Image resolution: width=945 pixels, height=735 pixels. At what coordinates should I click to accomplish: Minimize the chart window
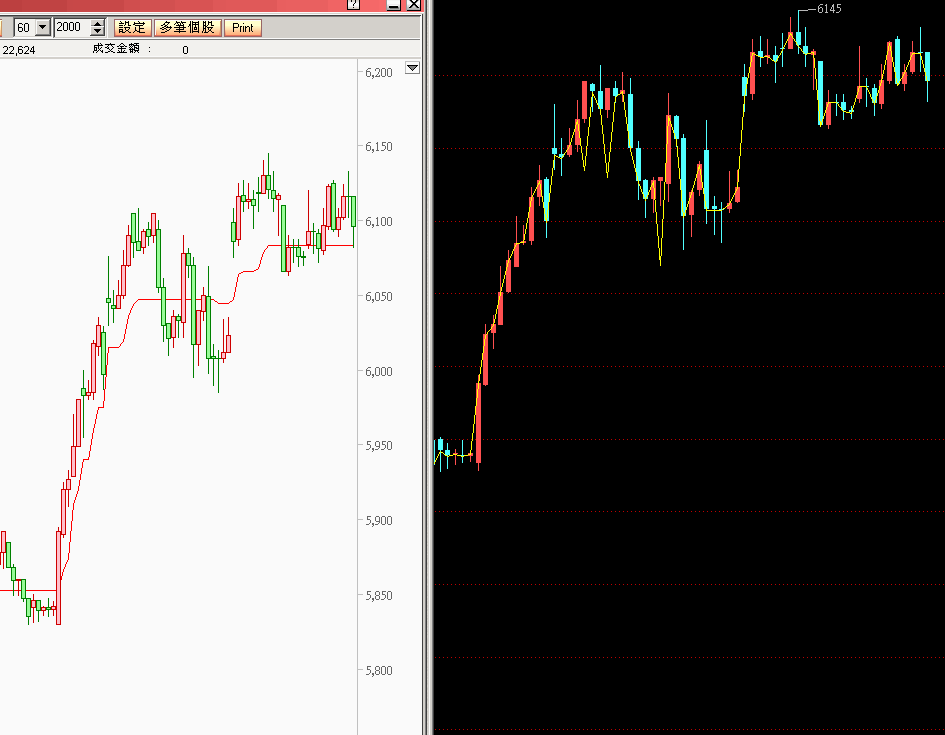coord(394,4)
